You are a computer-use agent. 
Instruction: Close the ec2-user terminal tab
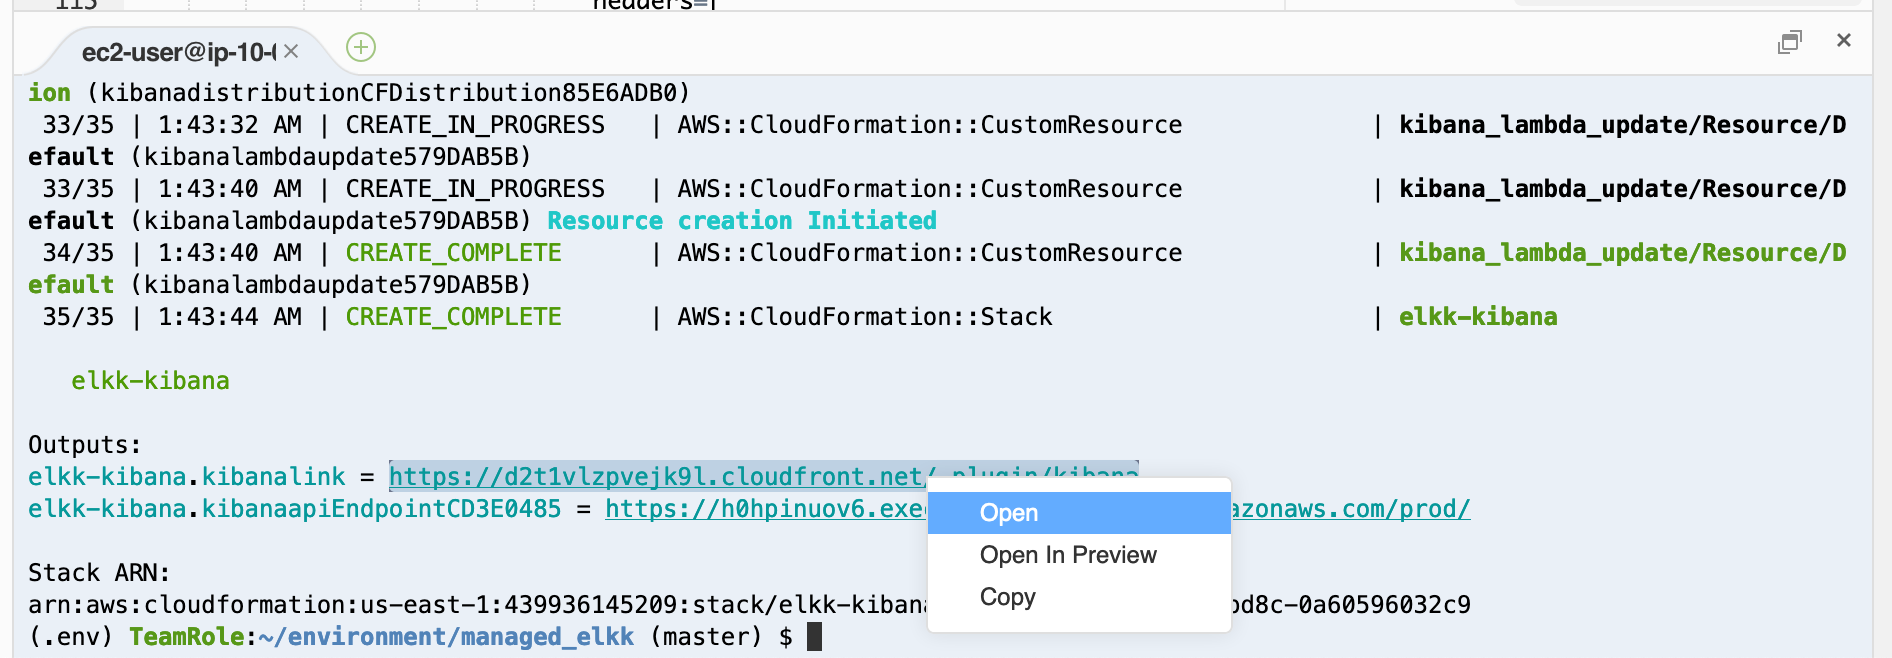[x=291, y=51]
